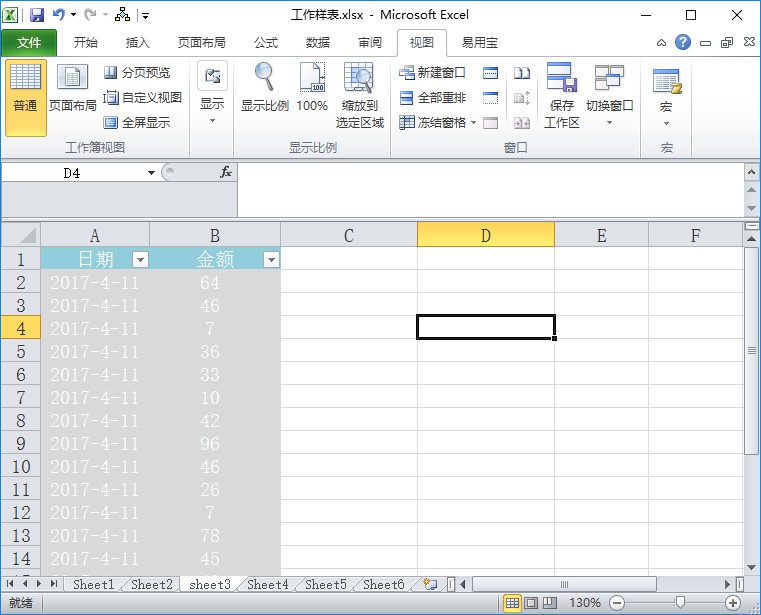
Task: Minimize the ribbon with the caret icon
Action: point(661,43)
